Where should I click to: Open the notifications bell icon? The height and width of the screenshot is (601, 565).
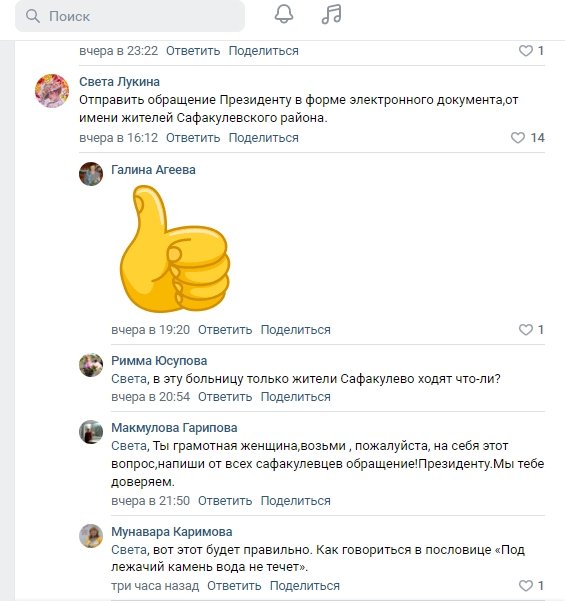pos(284,14)
